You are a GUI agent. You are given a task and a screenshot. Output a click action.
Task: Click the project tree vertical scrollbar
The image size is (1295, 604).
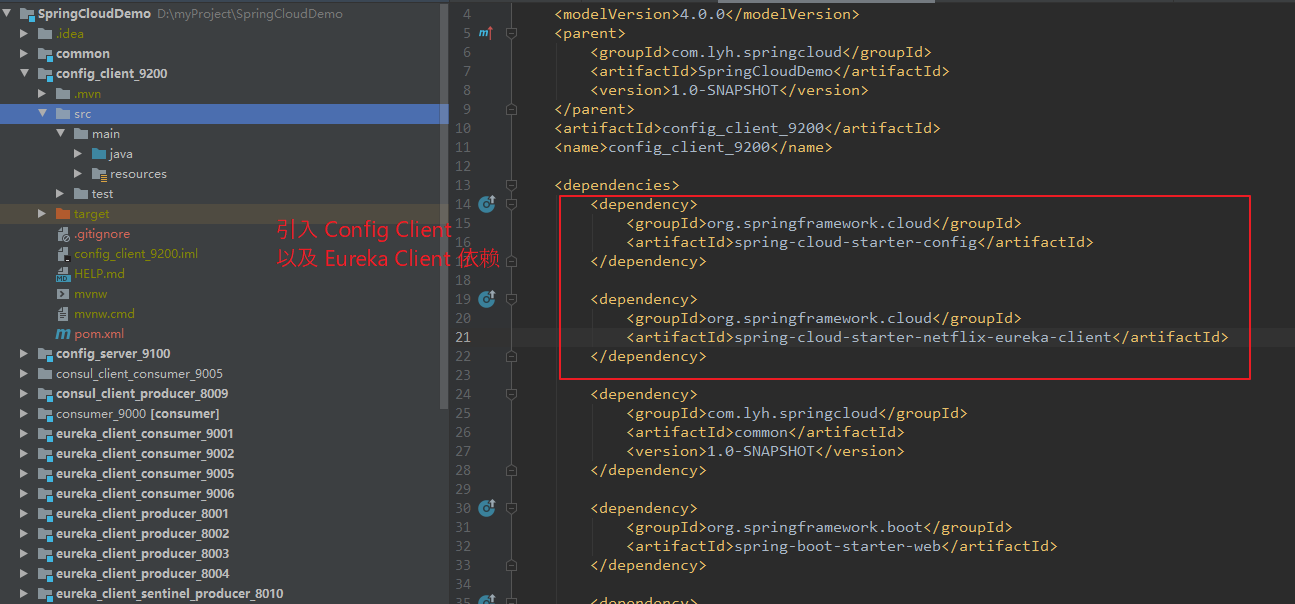click(x=444, y=204)
